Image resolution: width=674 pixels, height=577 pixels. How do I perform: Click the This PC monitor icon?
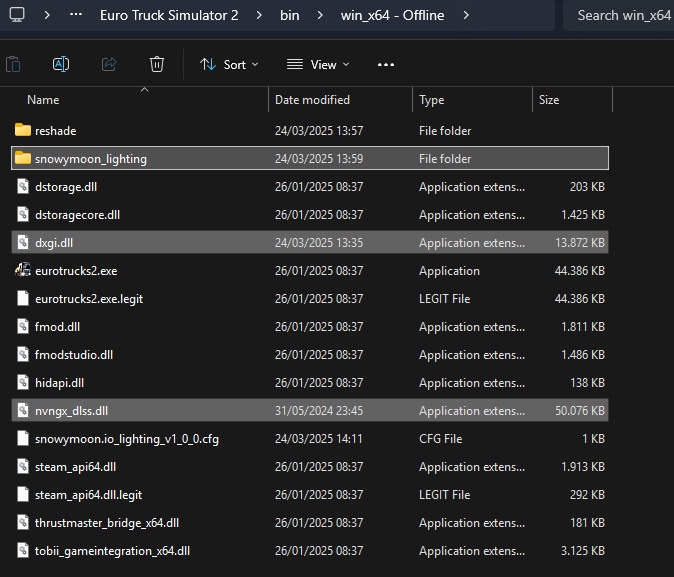coord(17,15)
